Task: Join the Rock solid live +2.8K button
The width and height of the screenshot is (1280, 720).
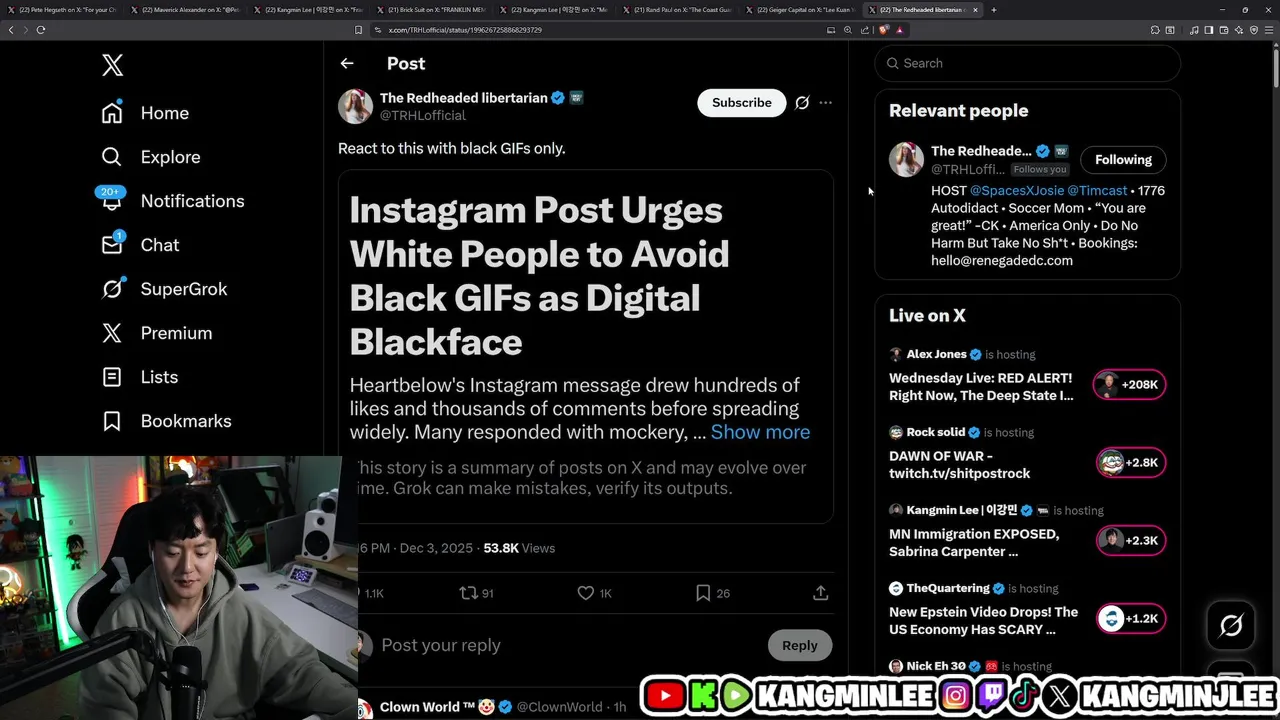Action: (x=1131, y=463)
